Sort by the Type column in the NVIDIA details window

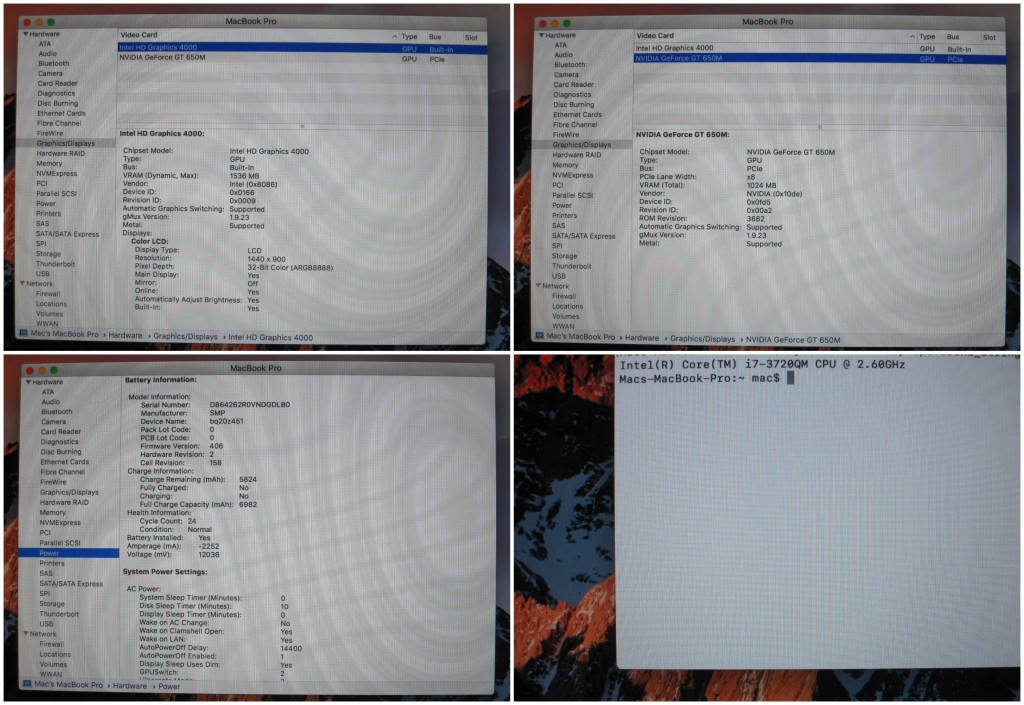[x=927, y=37]
